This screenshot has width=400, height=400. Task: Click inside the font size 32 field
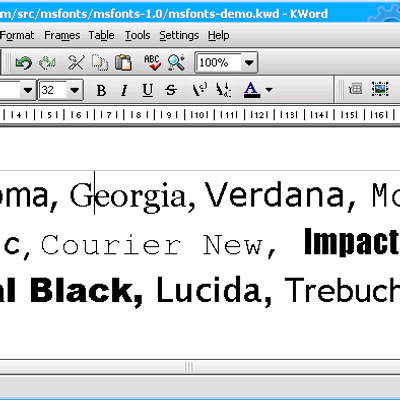click(53, 90)
